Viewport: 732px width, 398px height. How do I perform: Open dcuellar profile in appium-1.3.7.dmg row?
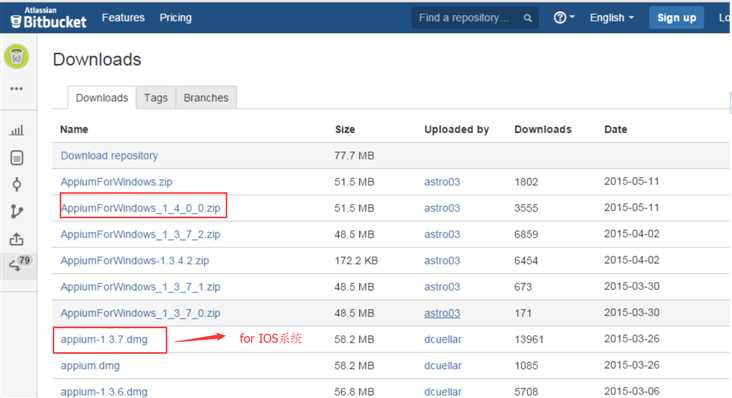pyautogui.click(x=443, y=339)
